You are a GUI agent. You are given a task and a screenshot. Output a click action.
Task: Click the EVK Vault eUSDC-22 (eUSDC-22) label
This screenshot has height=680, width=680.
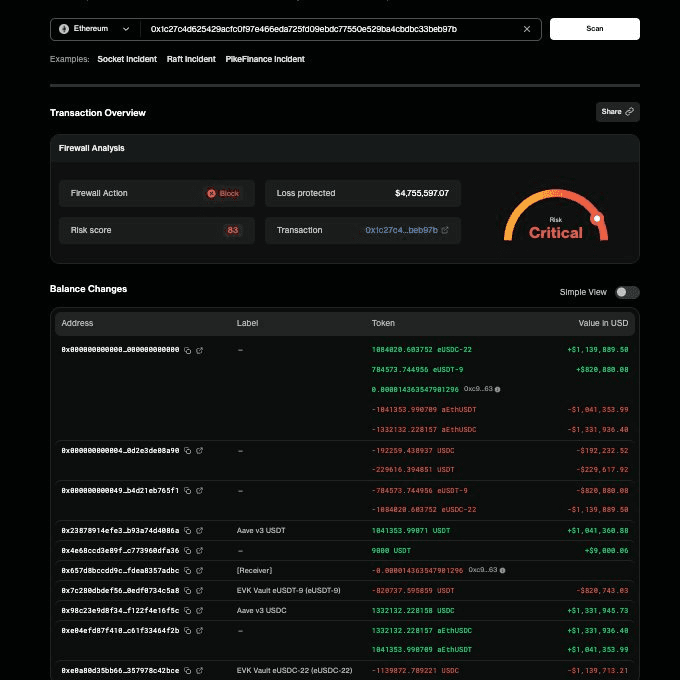coord(294,670)
